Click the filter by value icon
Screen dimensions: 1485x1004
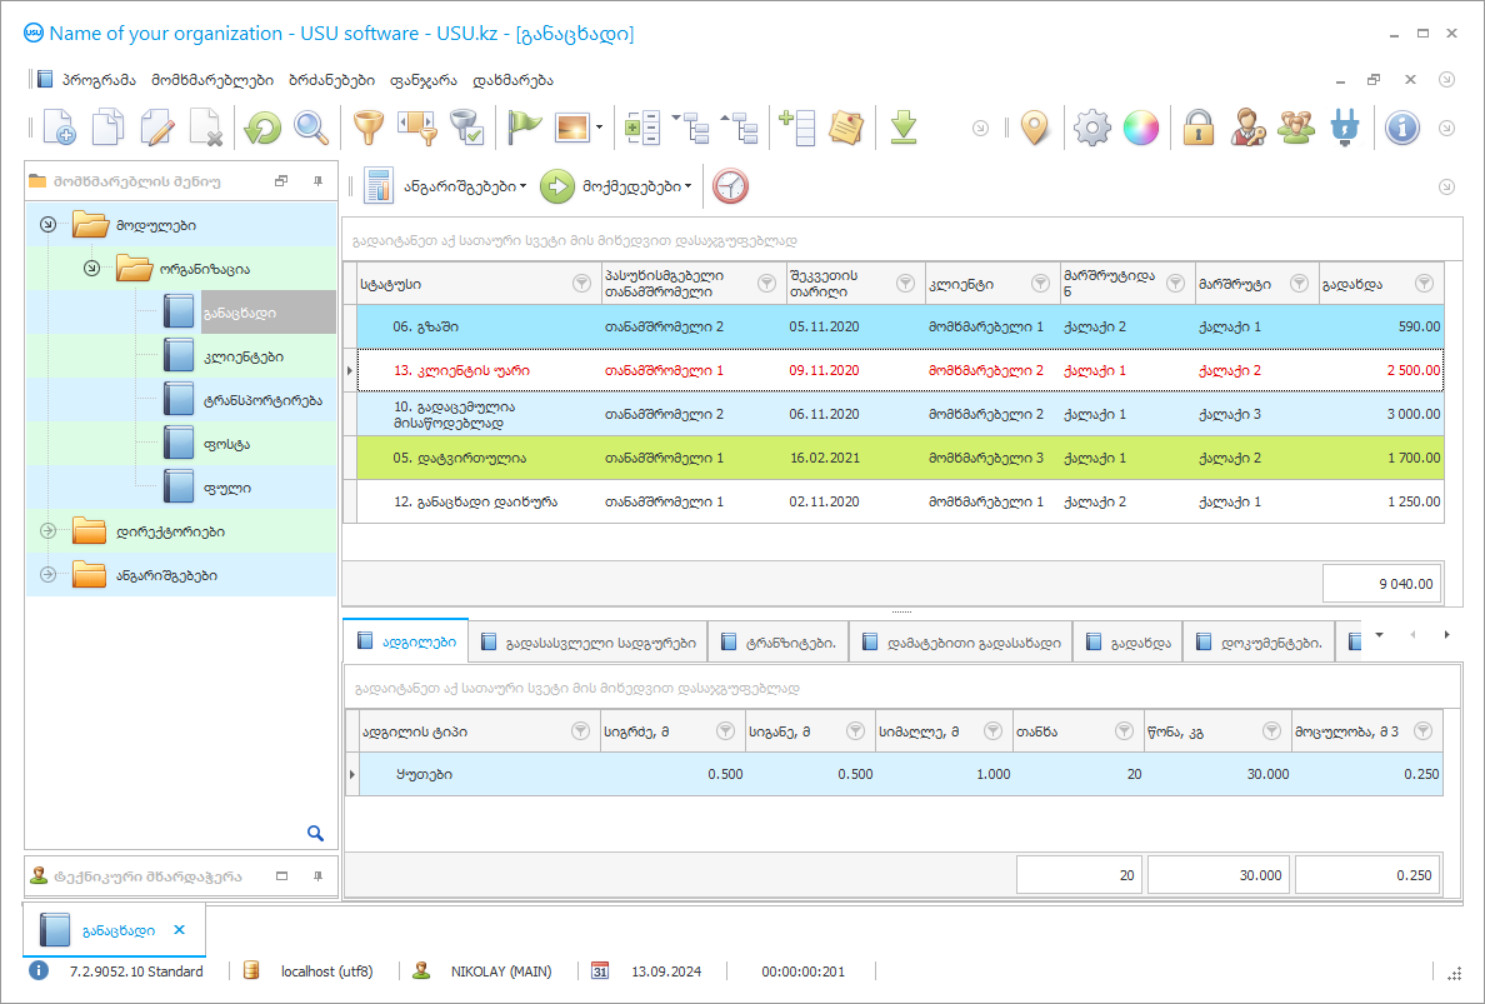click(418, 128)
